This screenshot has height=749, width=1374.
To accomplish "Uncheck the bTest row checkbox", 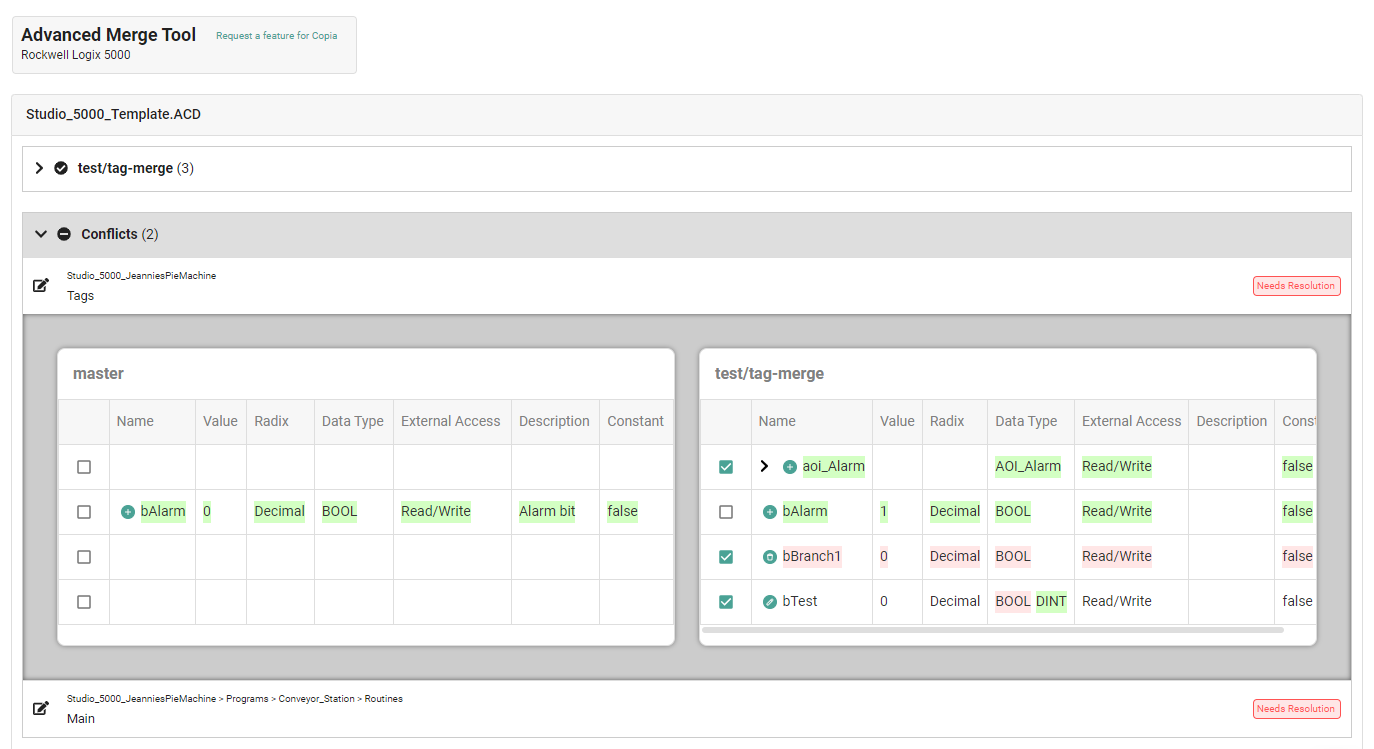I will tap(726, 602).
